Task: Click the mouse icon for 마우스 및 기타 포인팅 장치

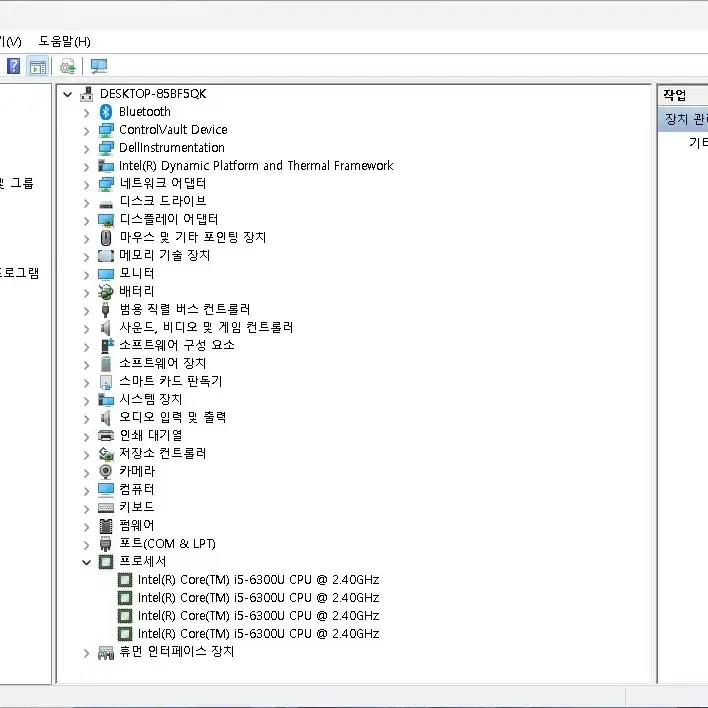Action: click(106, 238)
